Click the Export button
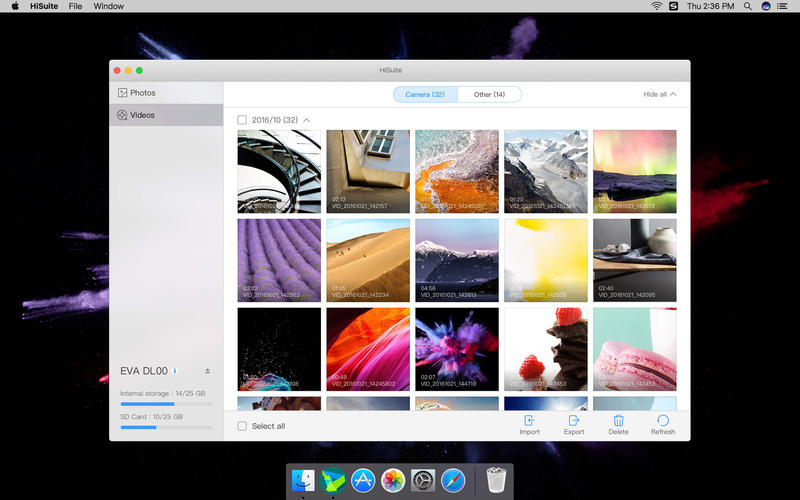Viewport: 800px width, 500px height. pyautogui.click(x=573, y=425)
